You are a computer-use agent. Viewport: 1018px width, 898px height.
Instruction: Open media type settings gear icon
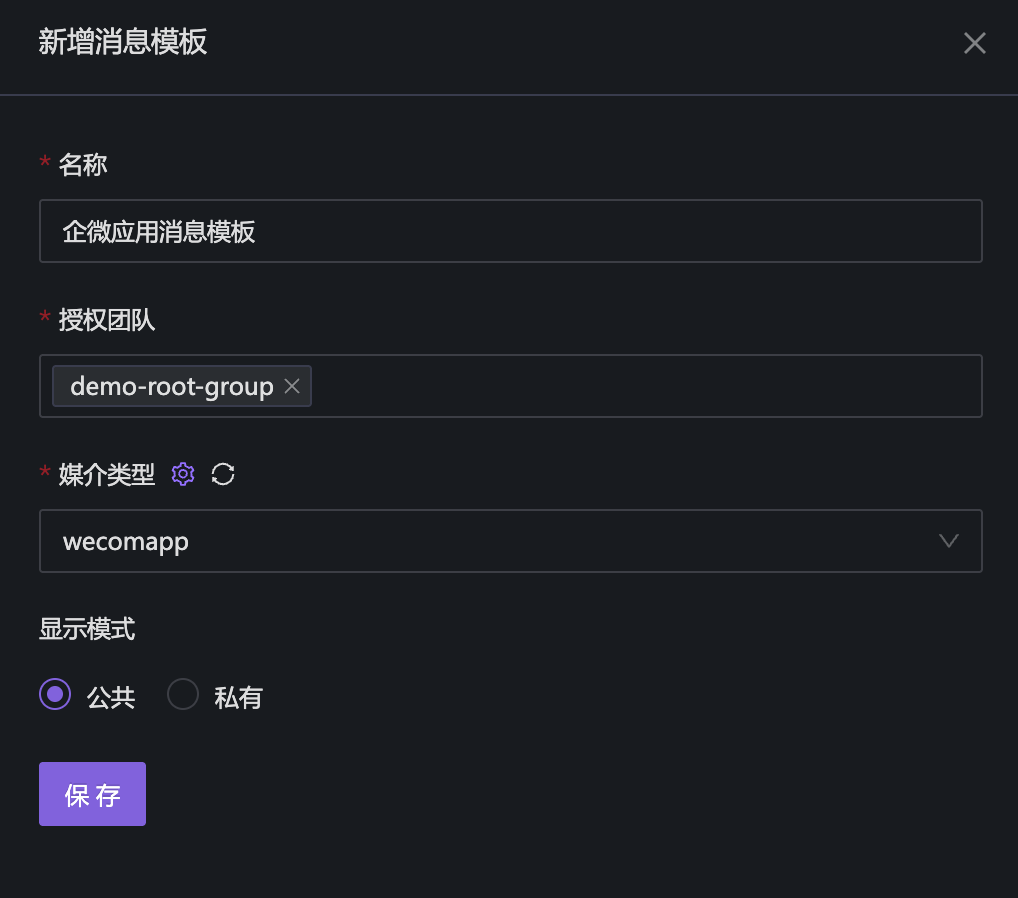coord(183,474)
